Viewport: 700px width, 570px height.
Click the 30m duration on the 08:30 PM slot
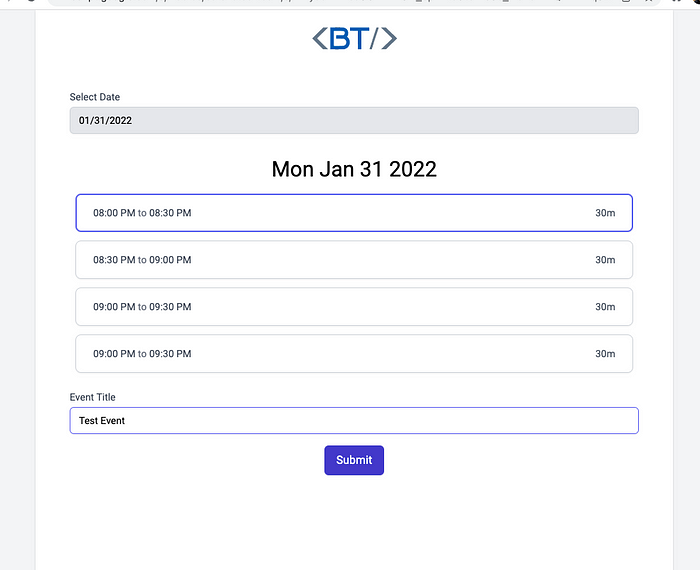click(x=605, y=260)
